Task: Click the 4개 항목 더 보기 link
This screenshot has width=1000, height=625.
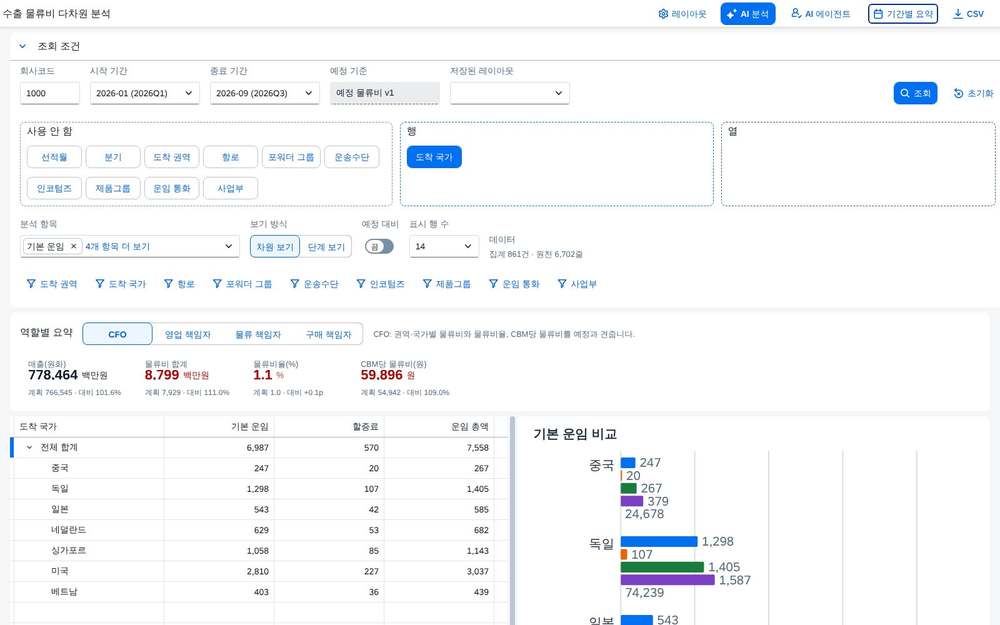Action: point(117,246)
